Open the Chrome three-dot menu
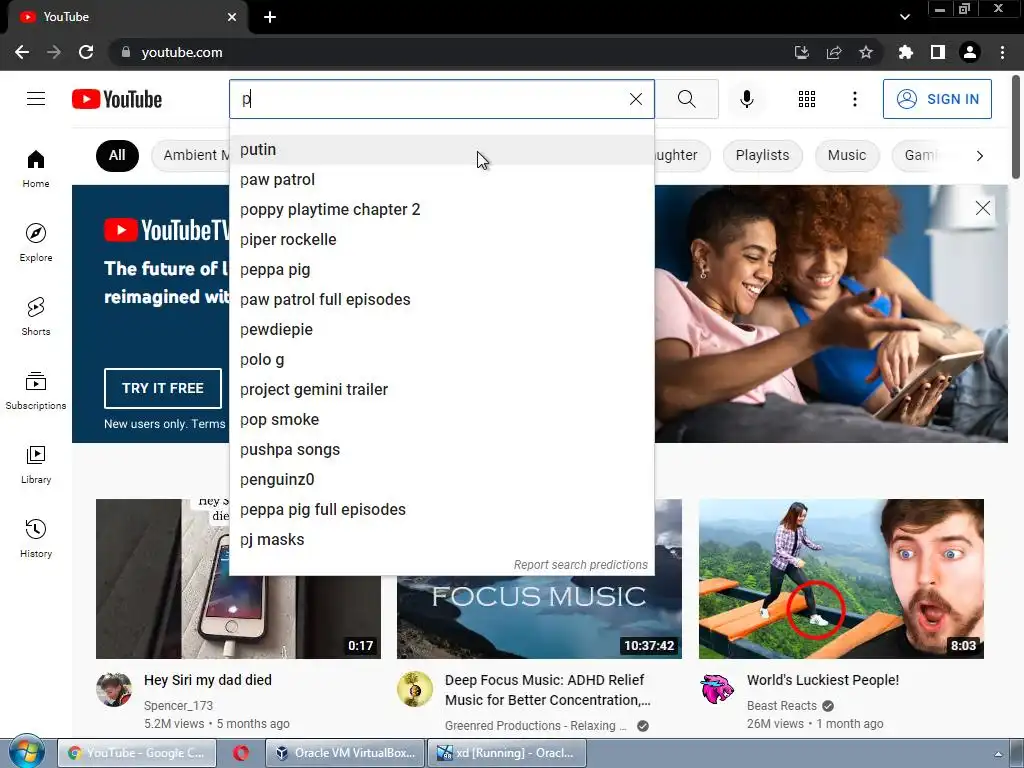 pos(1002,52)
